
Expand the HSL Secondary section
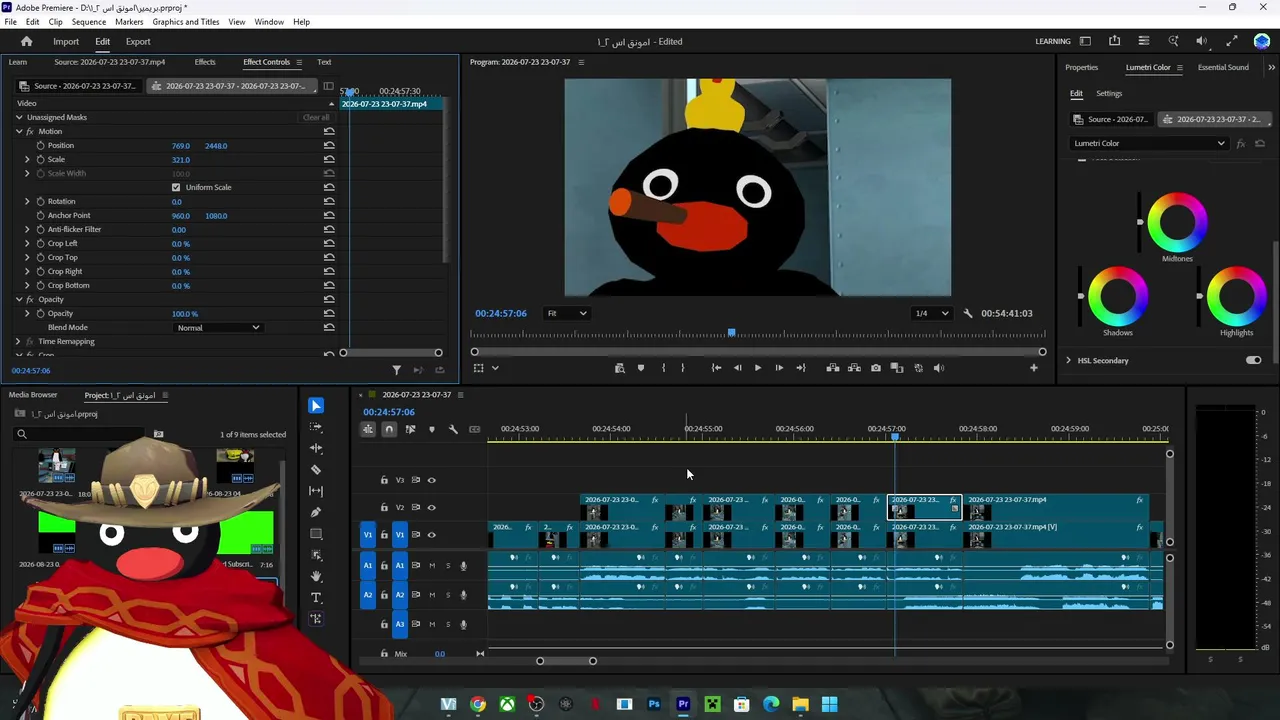click(1069, 360)
